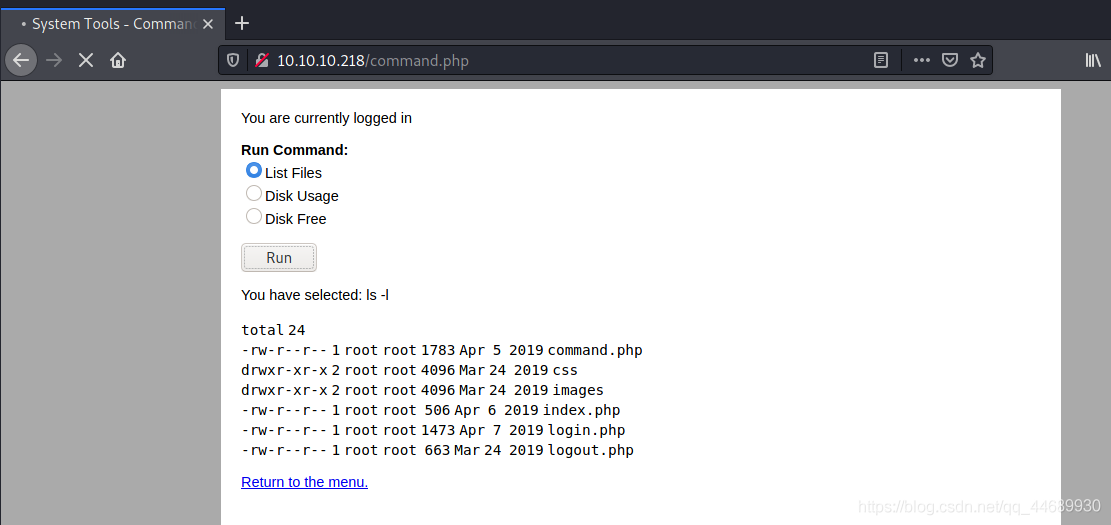Toggle reader view in the address bar
1111x525 pixels.
pyautogui.click(x=881, y=60)
